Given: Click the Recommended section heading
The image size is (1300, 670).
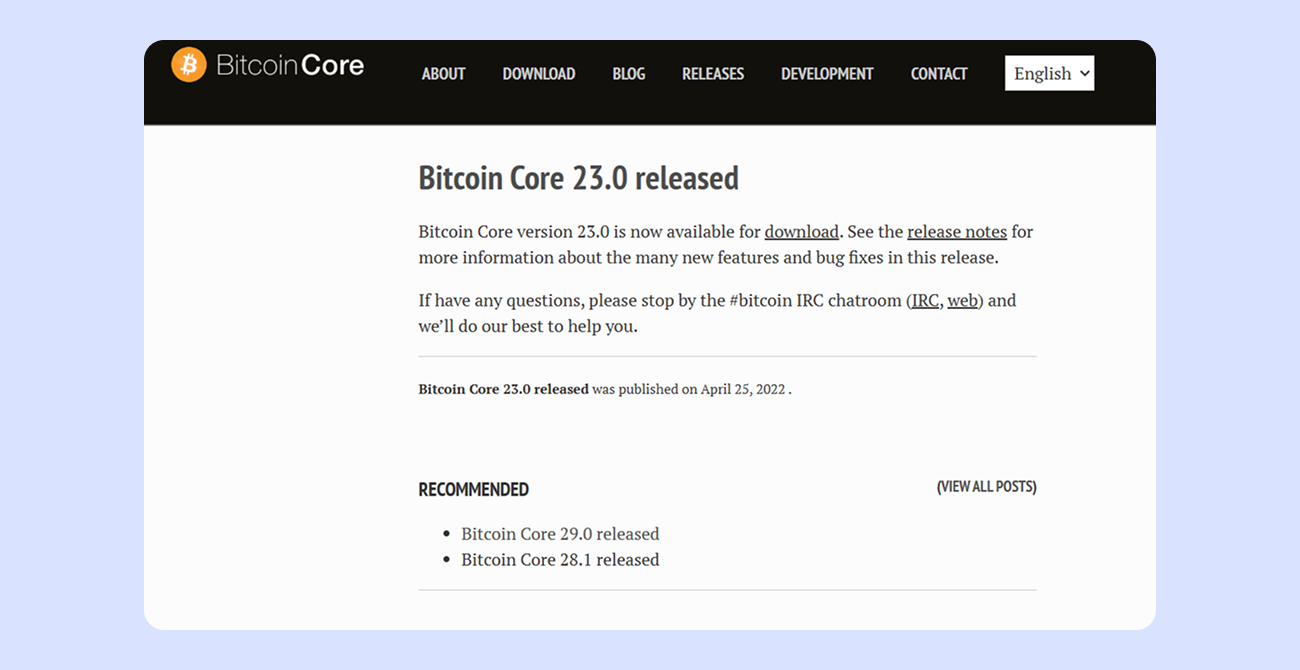Looking at the screenshot, I should click(473, 490).
